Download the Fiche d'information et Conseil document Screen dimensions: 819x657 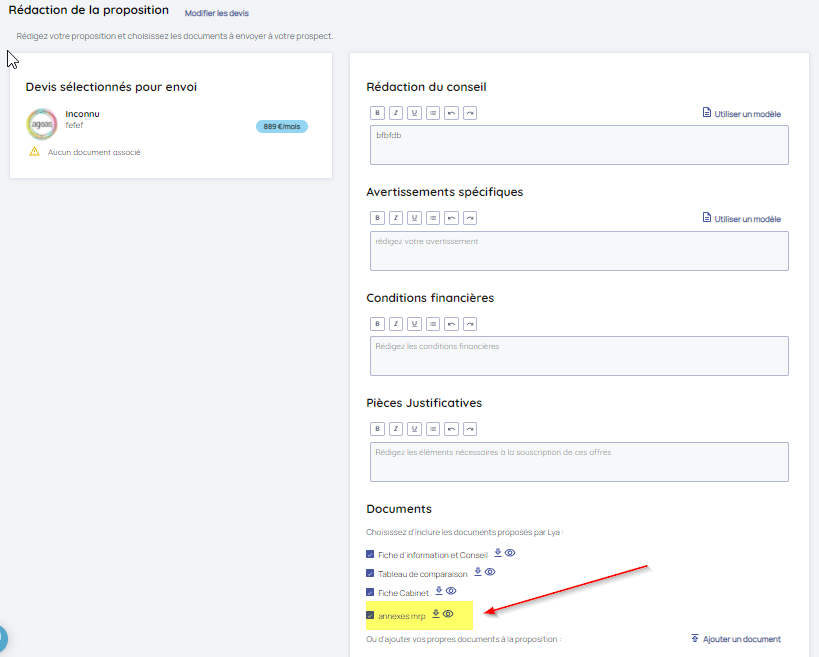coord(498,553)
